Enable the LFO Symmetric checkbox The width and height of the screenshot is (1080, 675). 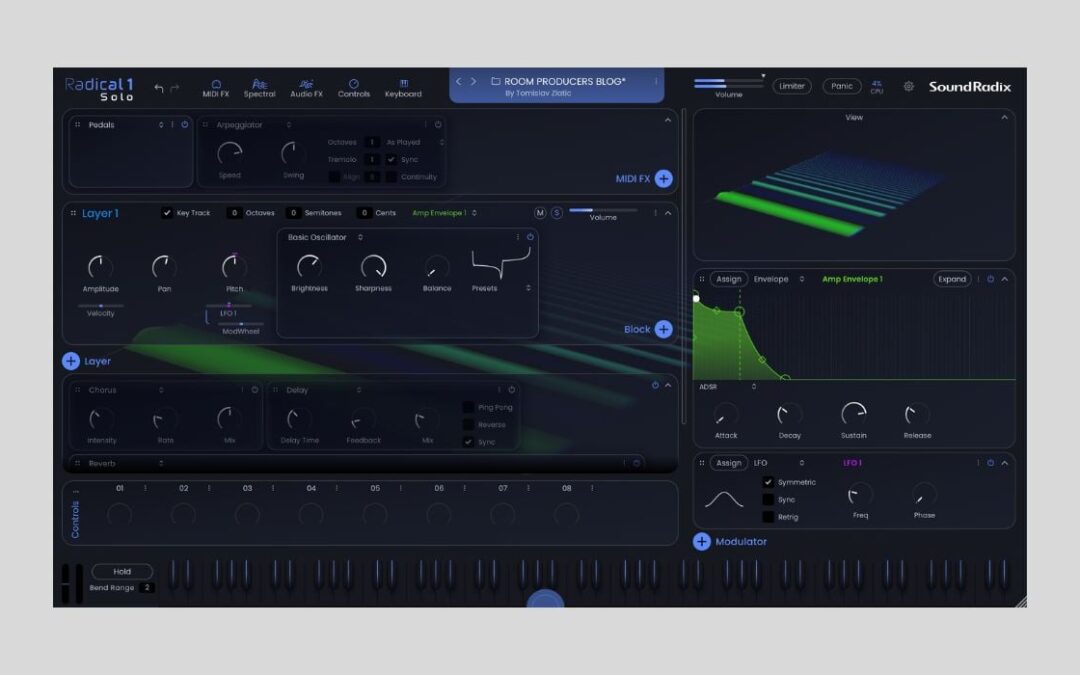tap(768, 482)
